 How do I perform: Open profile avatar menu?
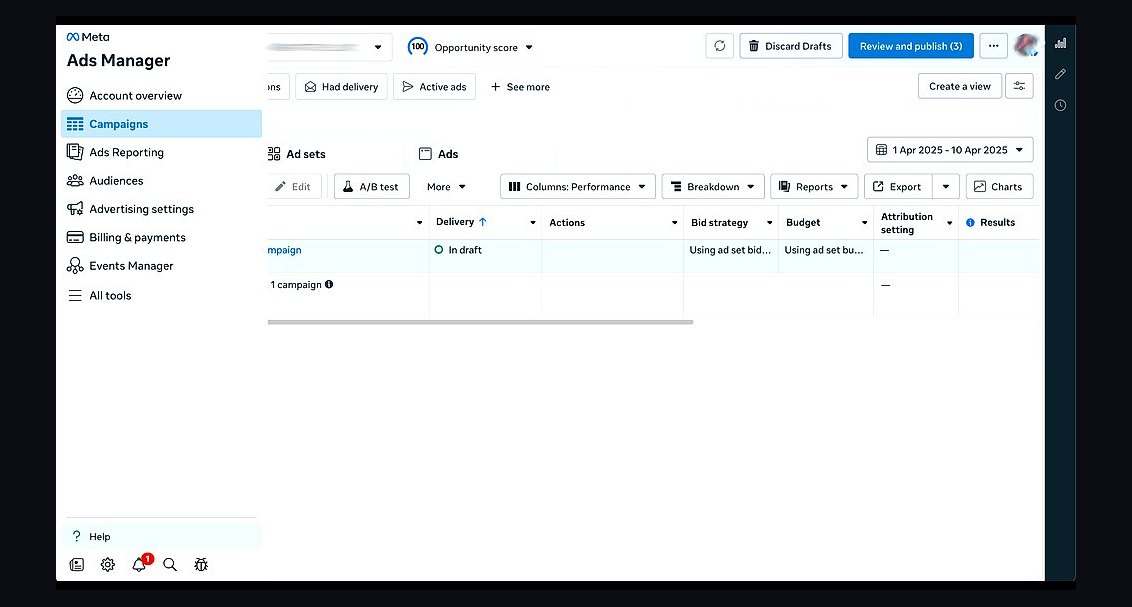(1025, 45)
